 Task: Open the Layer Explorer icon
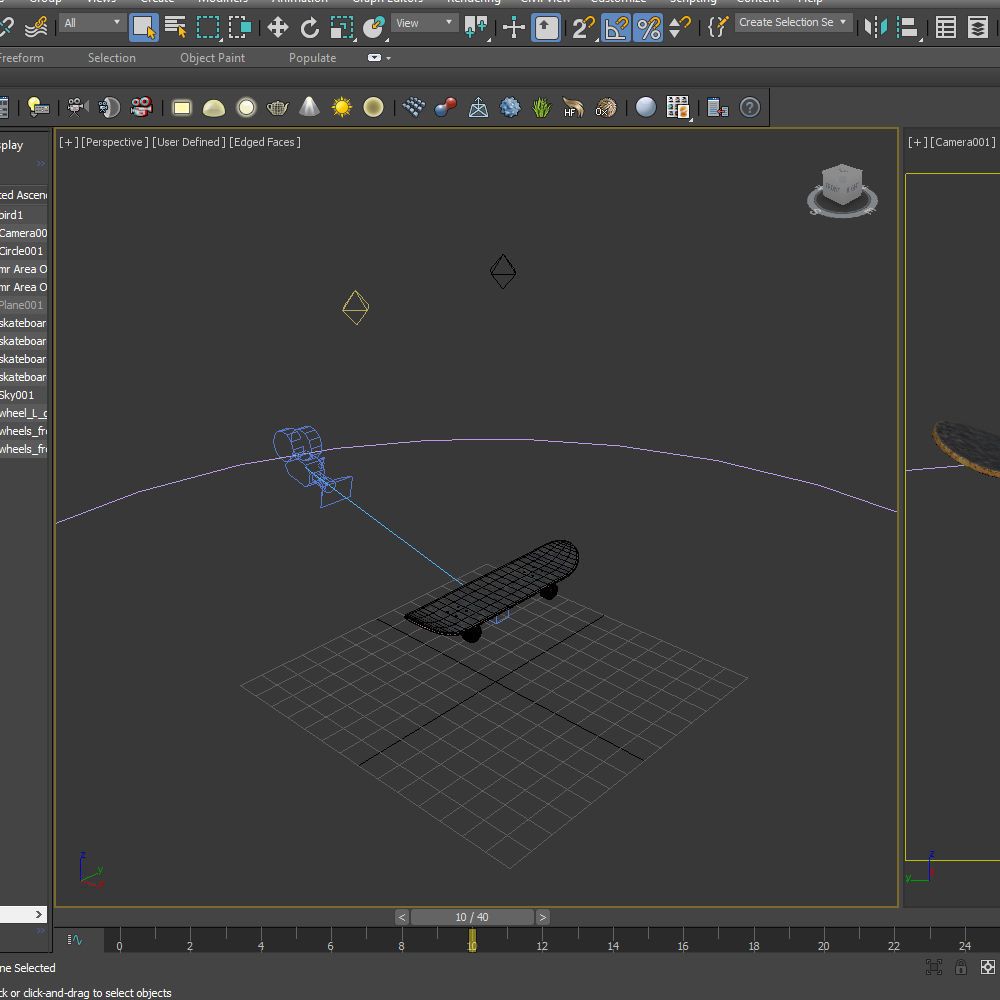click(977, 27)
